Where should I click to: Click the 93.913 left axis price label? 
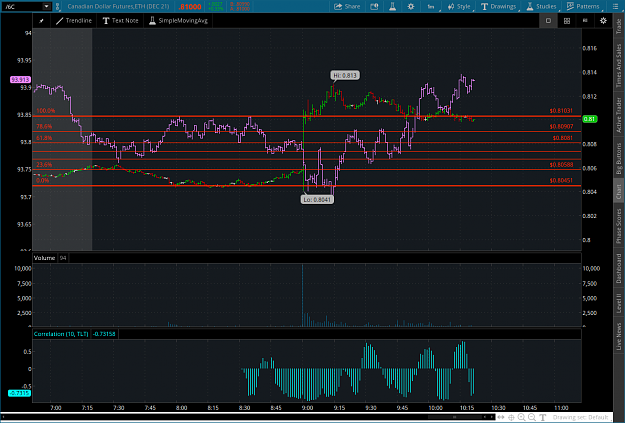coord(20,80)
